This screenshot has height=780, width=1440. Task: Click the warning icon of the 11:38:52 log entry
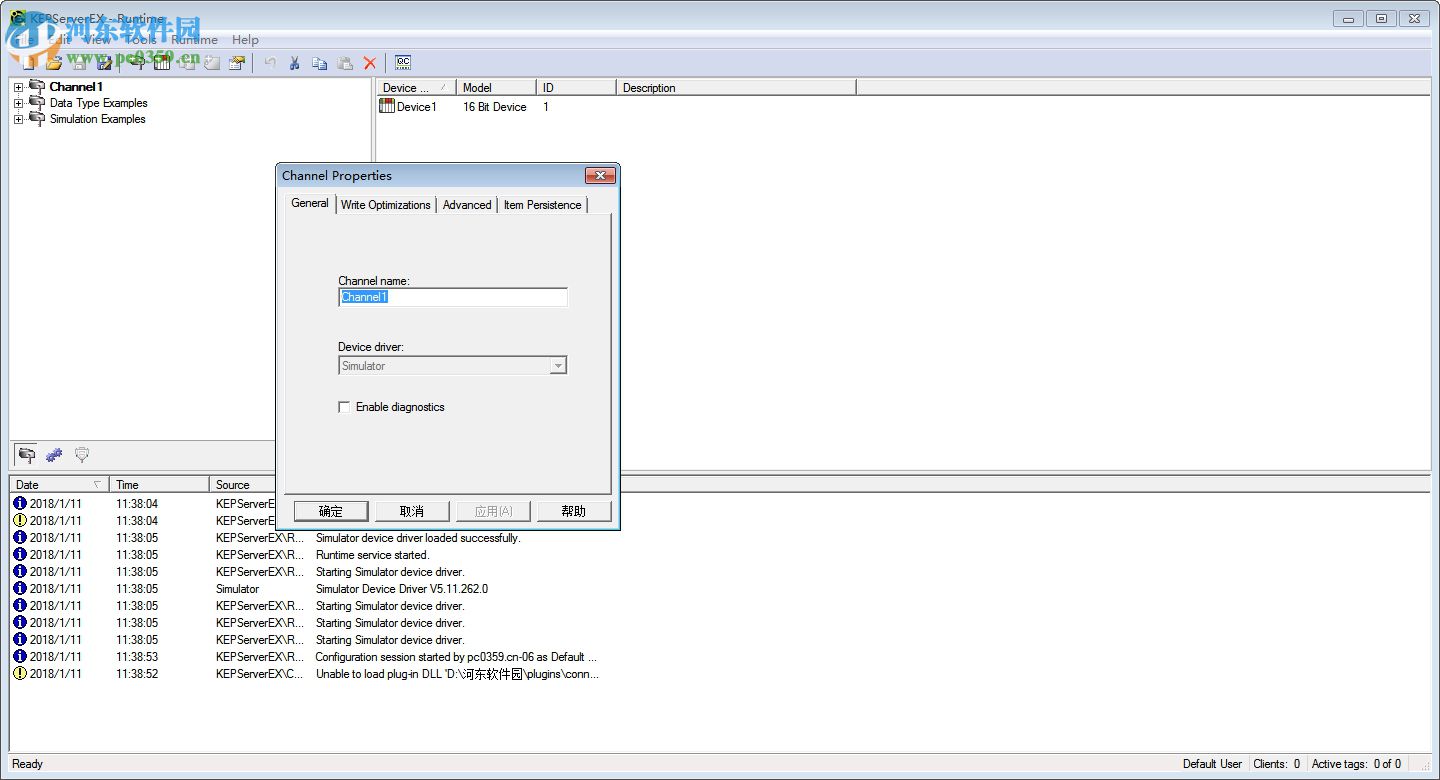[x=20, y=673]
